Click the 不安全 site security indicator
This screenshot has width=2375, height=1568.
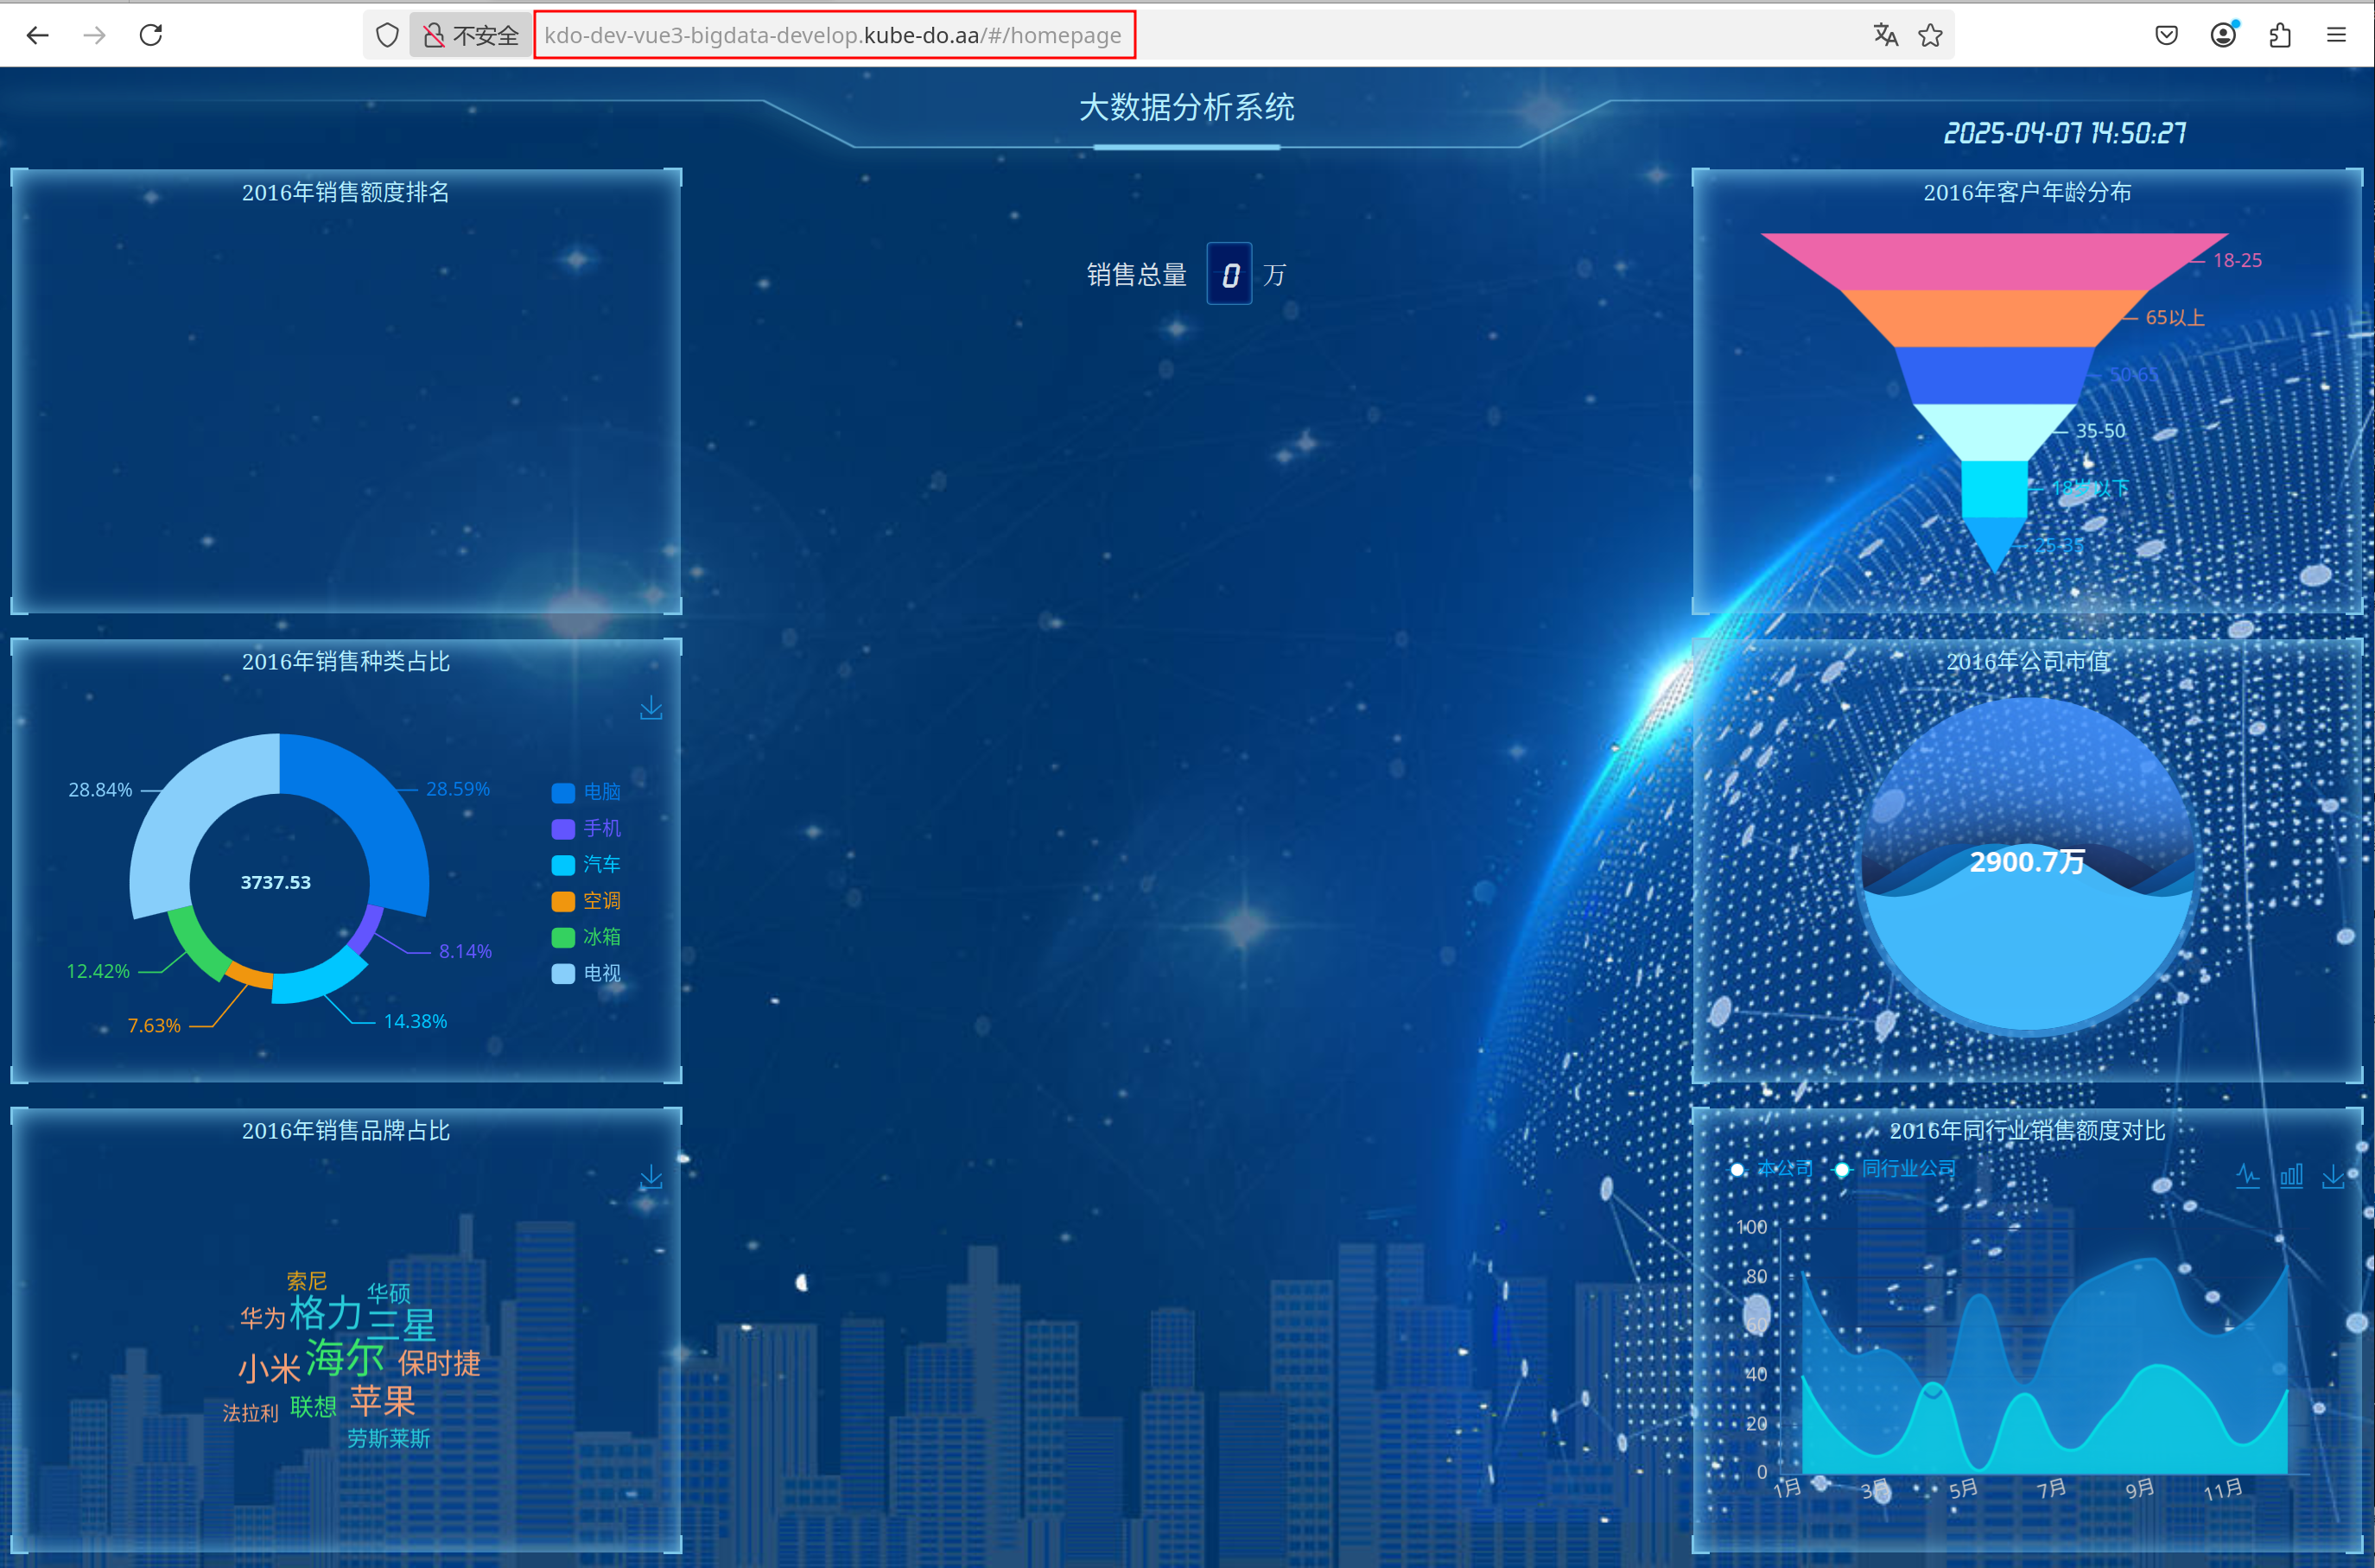point(471,35)
